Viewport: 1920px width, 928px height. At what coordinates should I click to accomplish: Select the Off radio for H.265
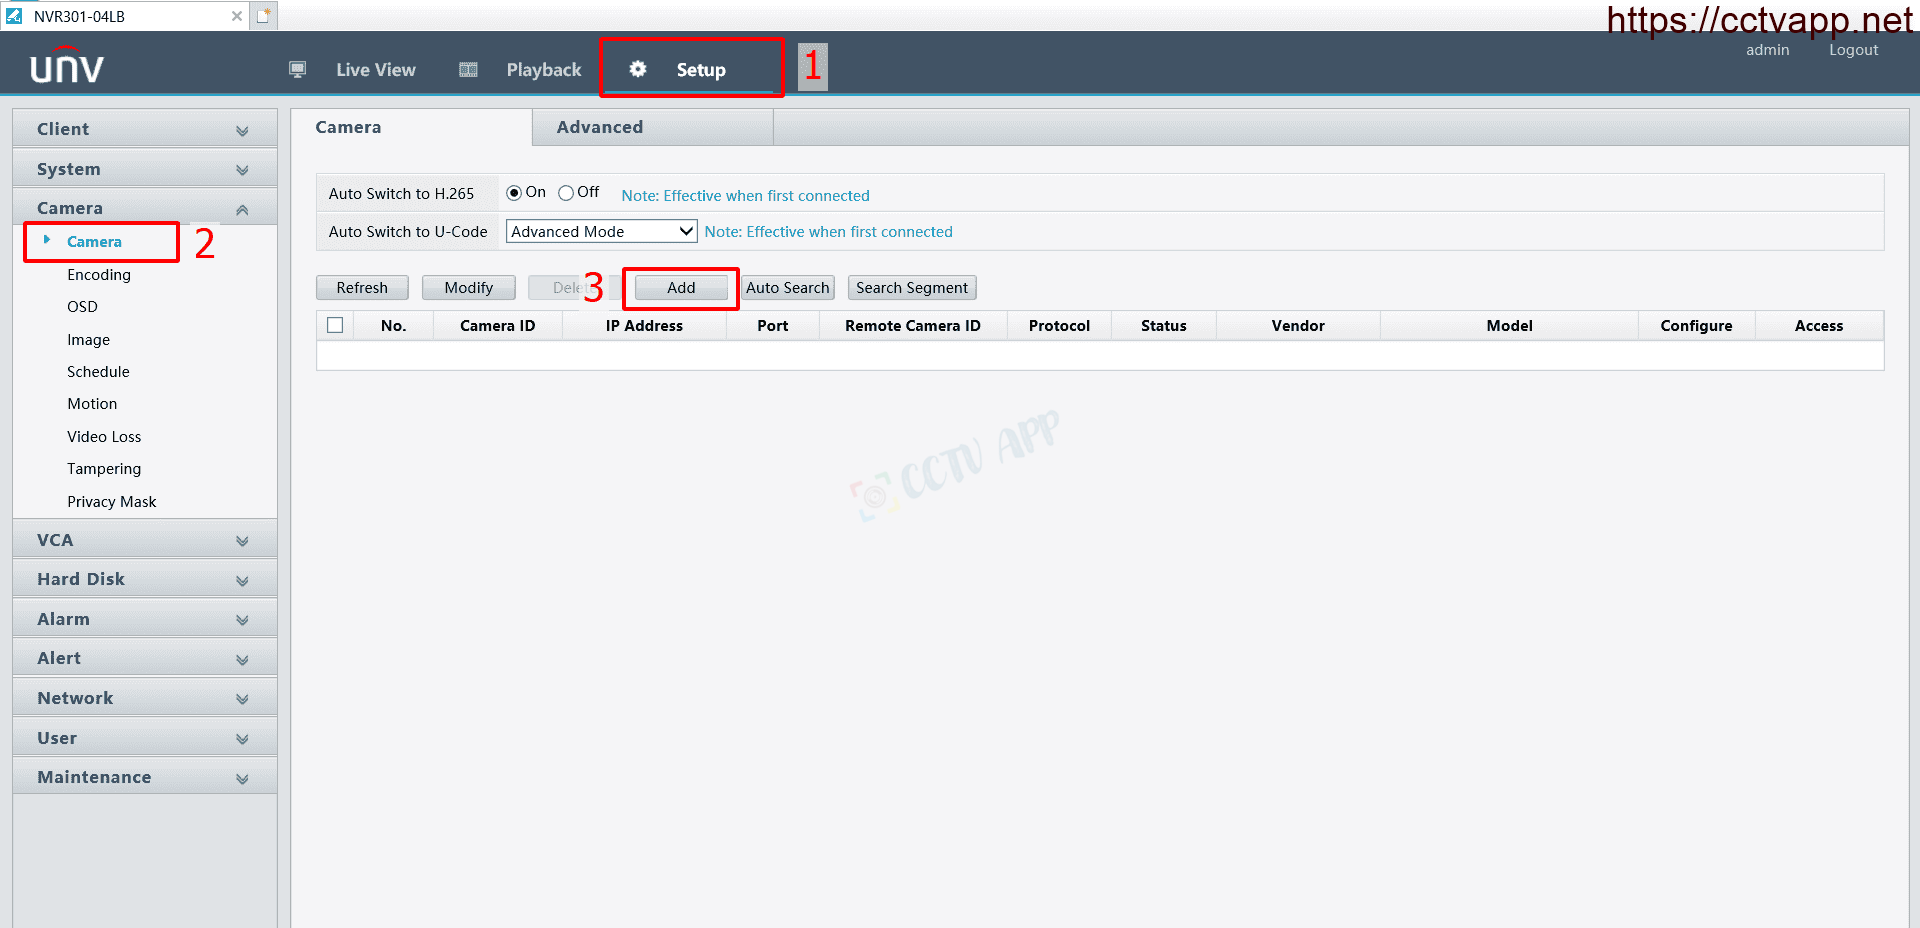pyautogui.click(x=566, y=193)
